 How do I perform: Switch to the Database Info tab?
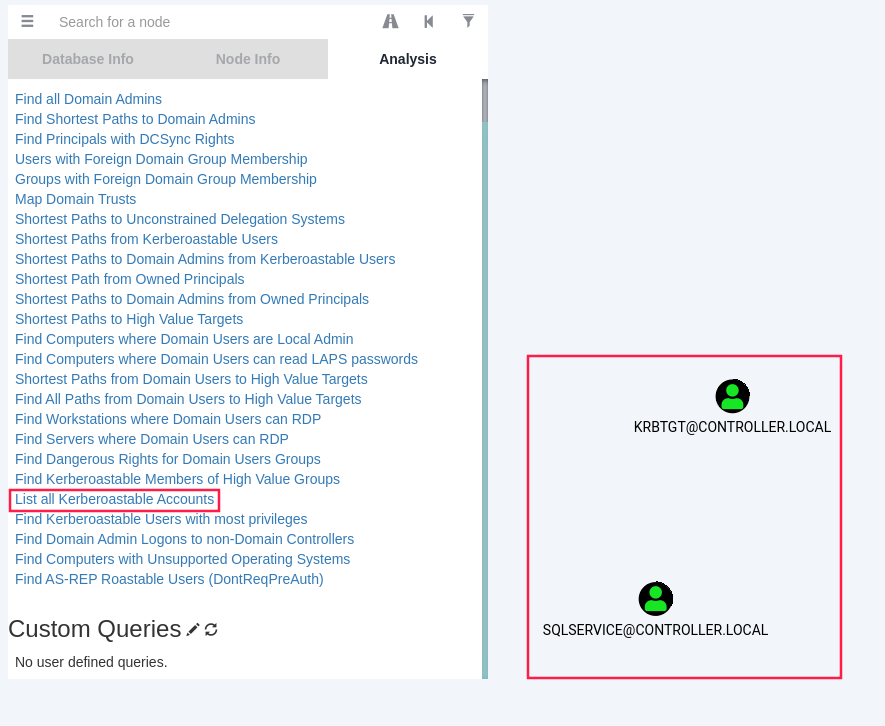pos(88,59)
